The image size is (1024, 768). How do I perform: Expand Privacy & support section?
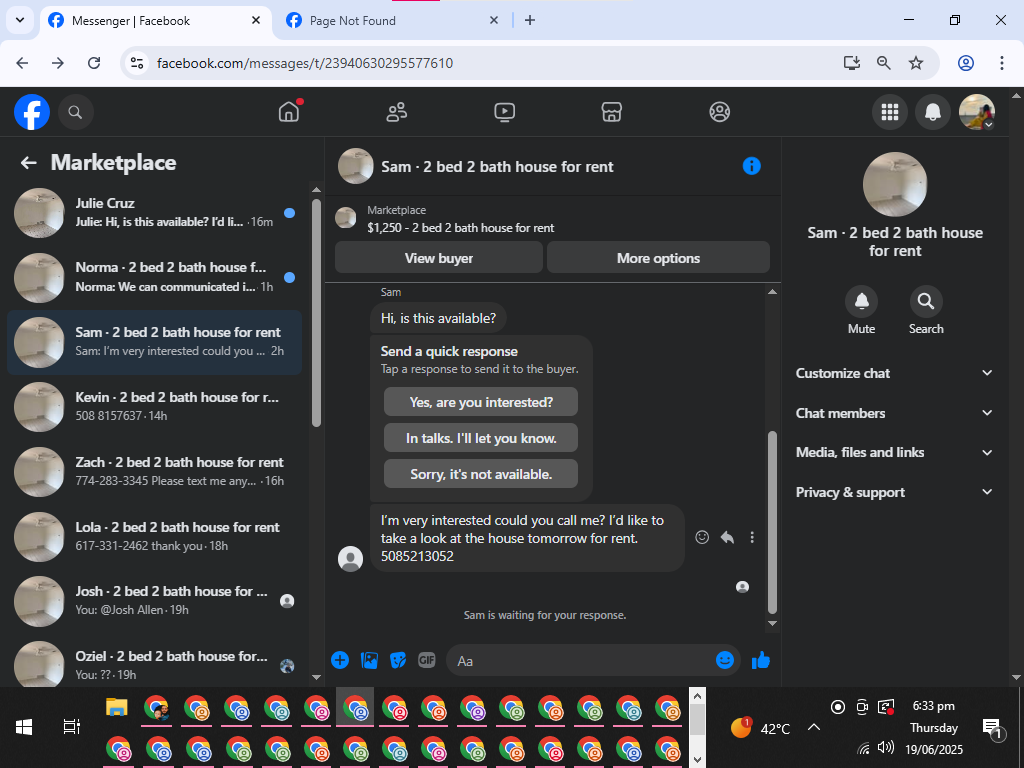point(894,492)
